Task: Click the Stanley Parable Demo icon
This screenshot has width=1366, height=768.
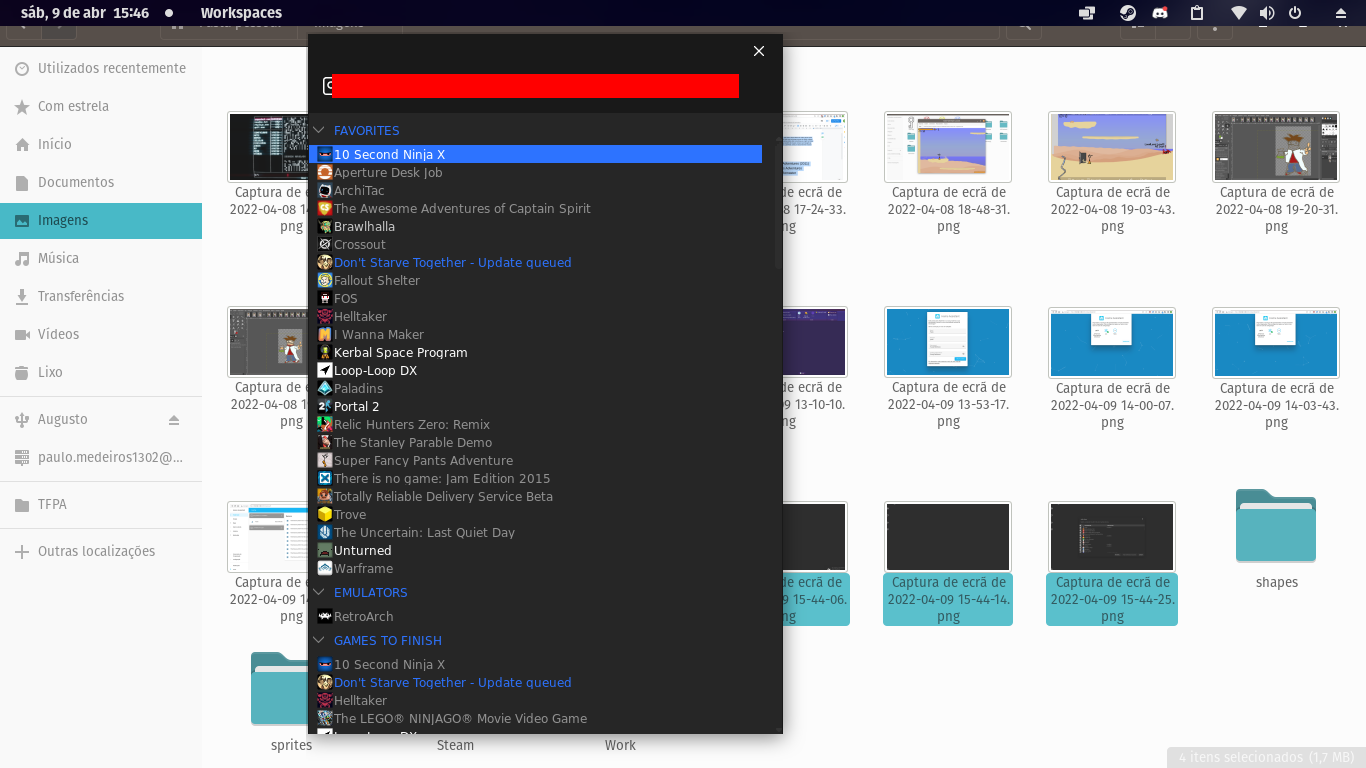Action: (x=325, y=442)
